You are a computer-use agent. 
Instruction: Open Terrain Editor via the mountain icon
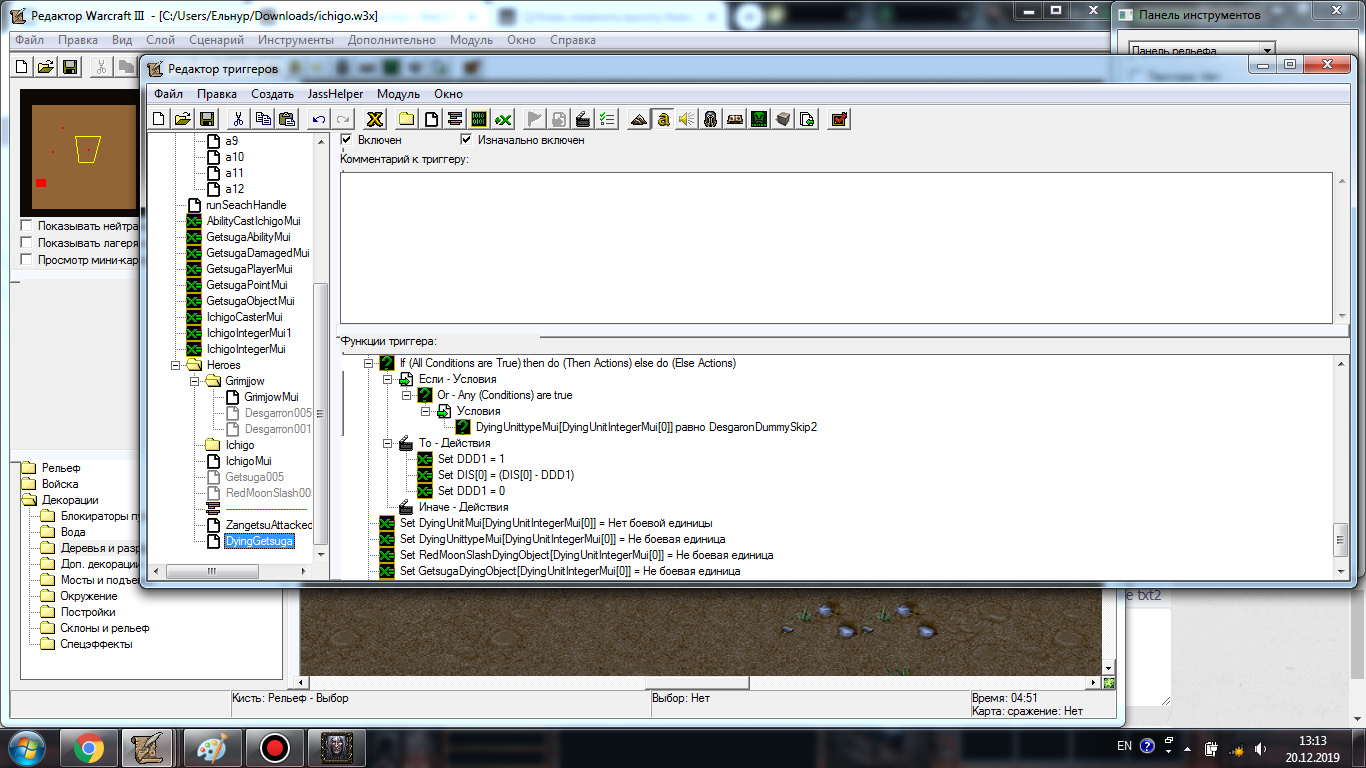(639, 119)
